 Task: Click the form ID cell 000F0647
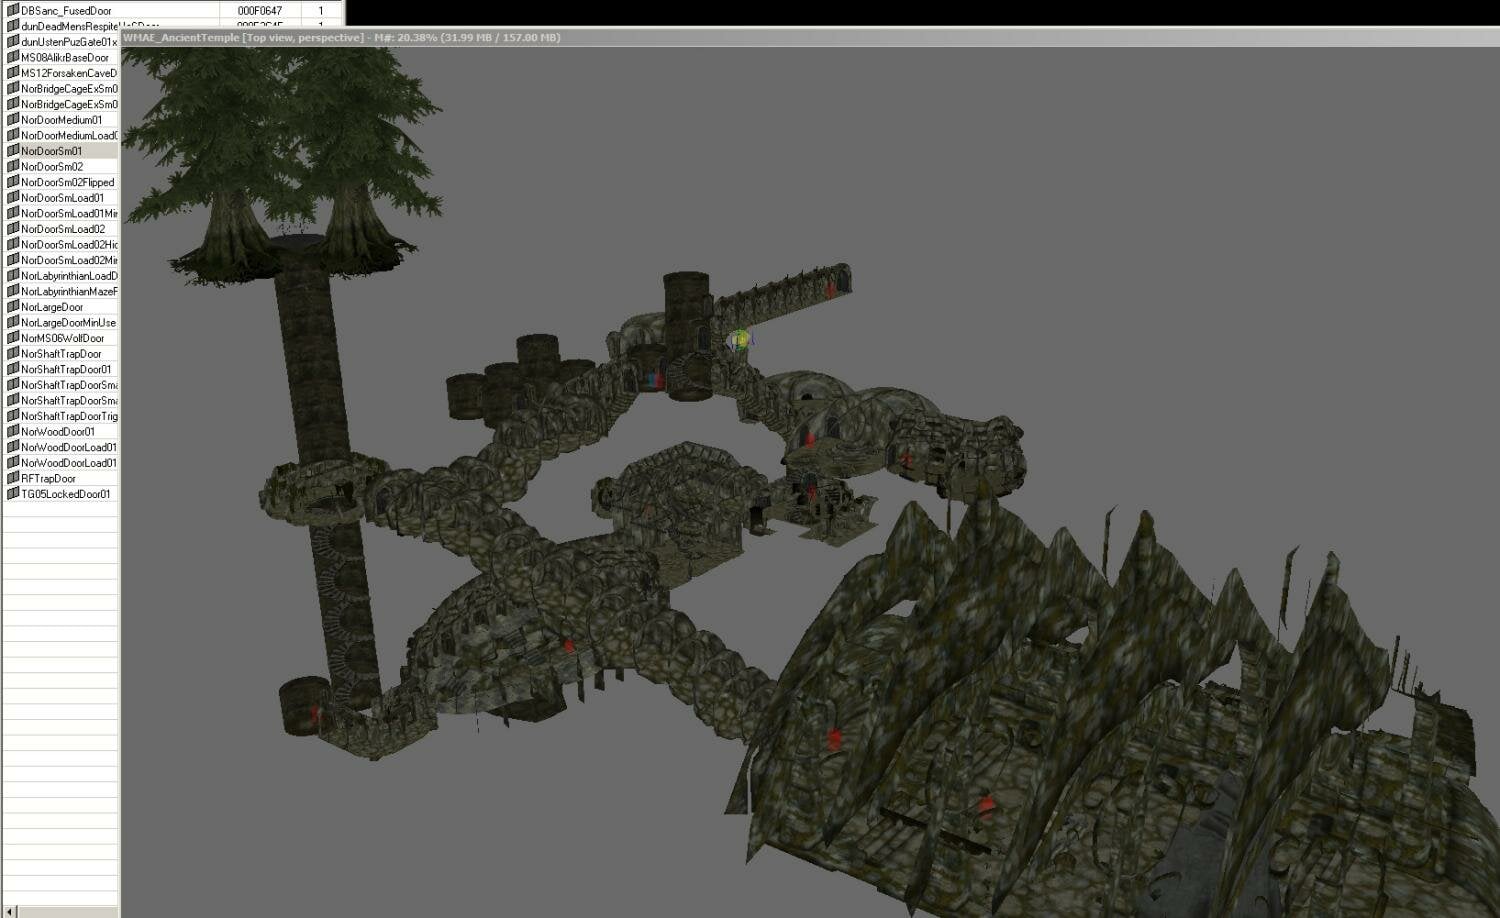click(260, 11)
